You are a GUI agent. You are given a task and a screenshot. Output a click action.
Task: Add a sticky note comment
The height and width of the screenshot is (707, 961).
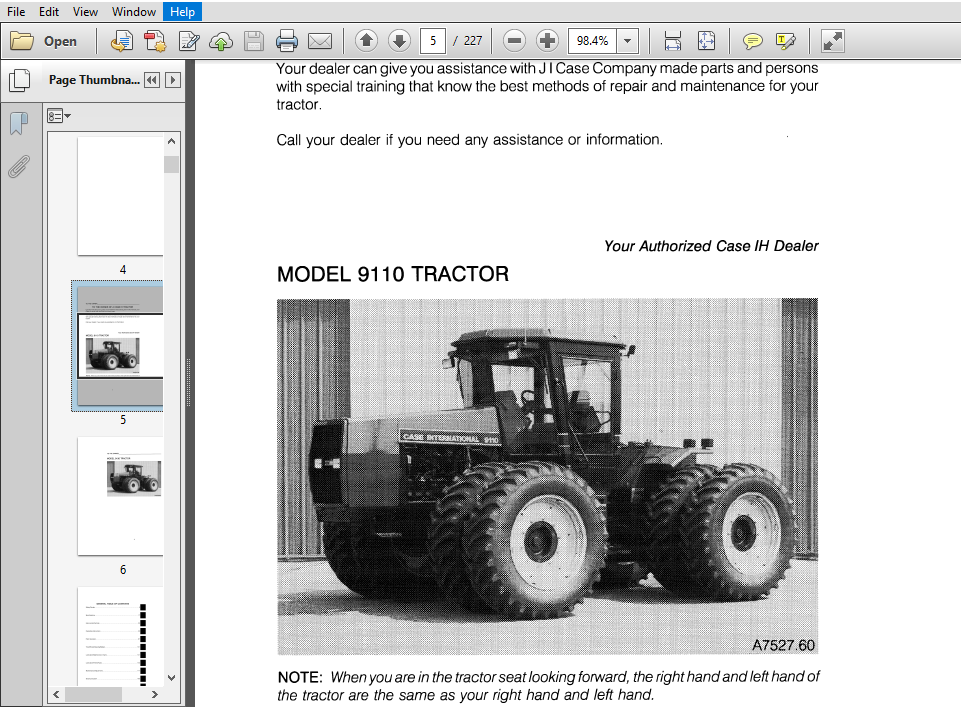[752, 41]
